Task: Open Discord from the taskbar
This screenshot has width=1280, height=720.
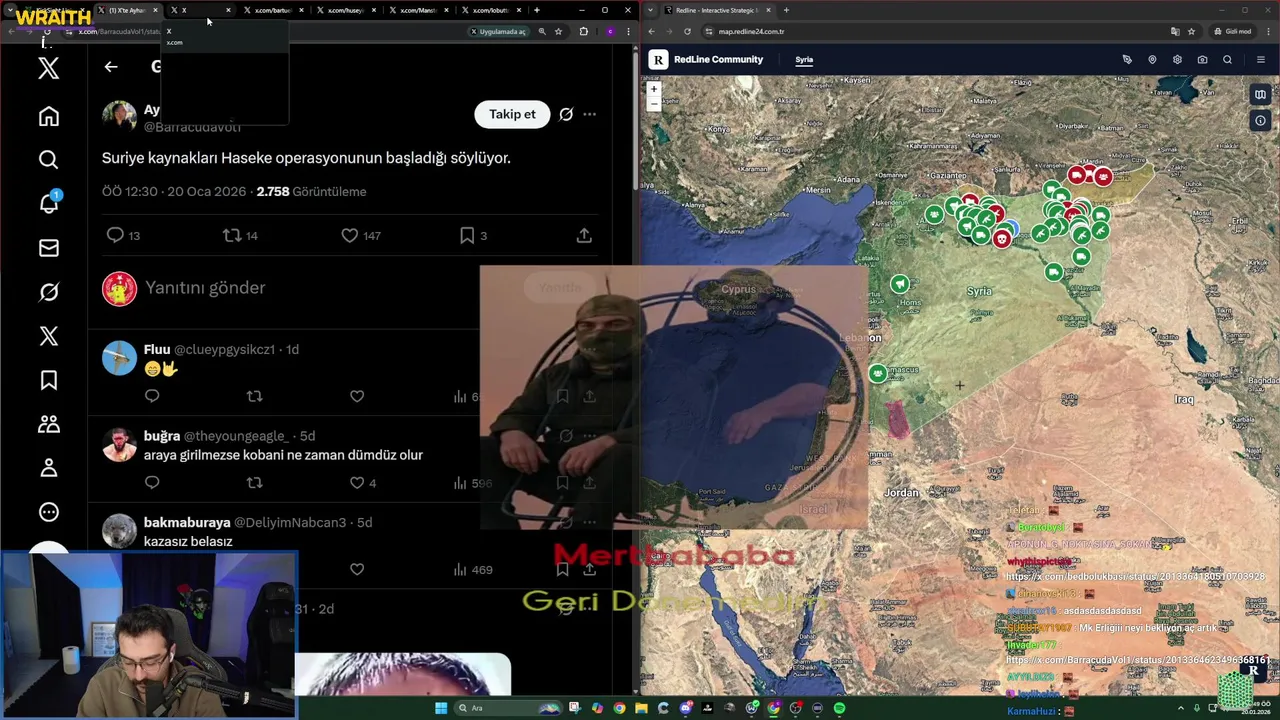Action: coord(686,708)
